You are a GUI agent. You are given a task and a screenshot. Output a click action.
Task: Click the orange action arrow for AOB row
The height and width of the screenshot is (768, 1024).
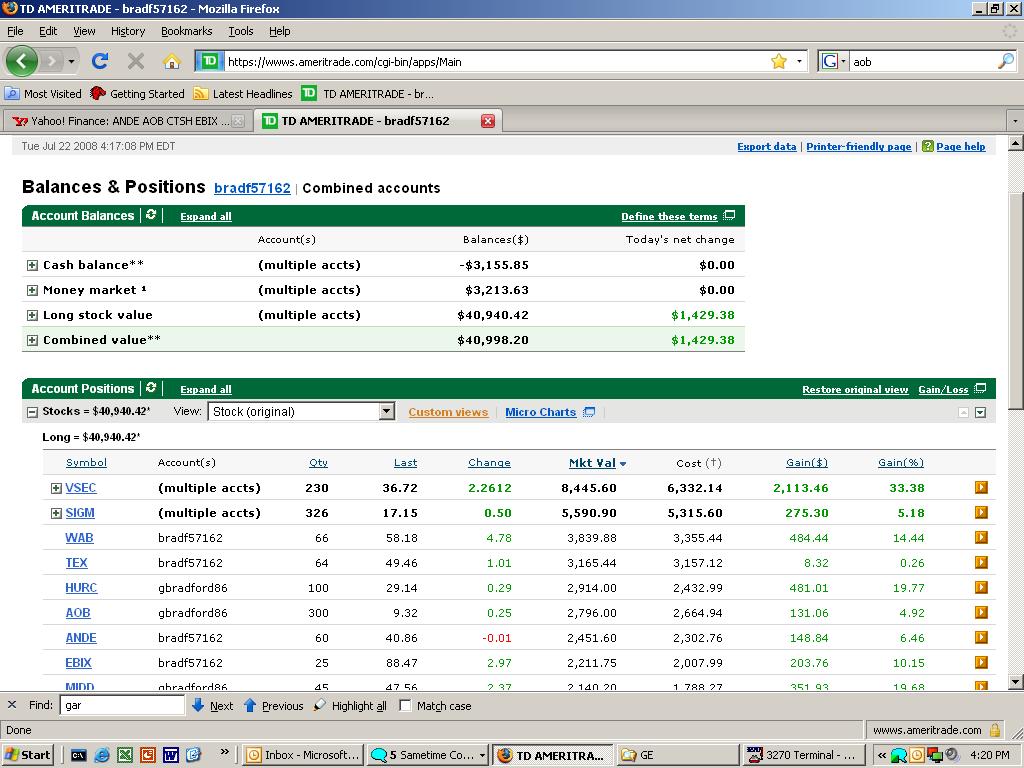point(981,613)
